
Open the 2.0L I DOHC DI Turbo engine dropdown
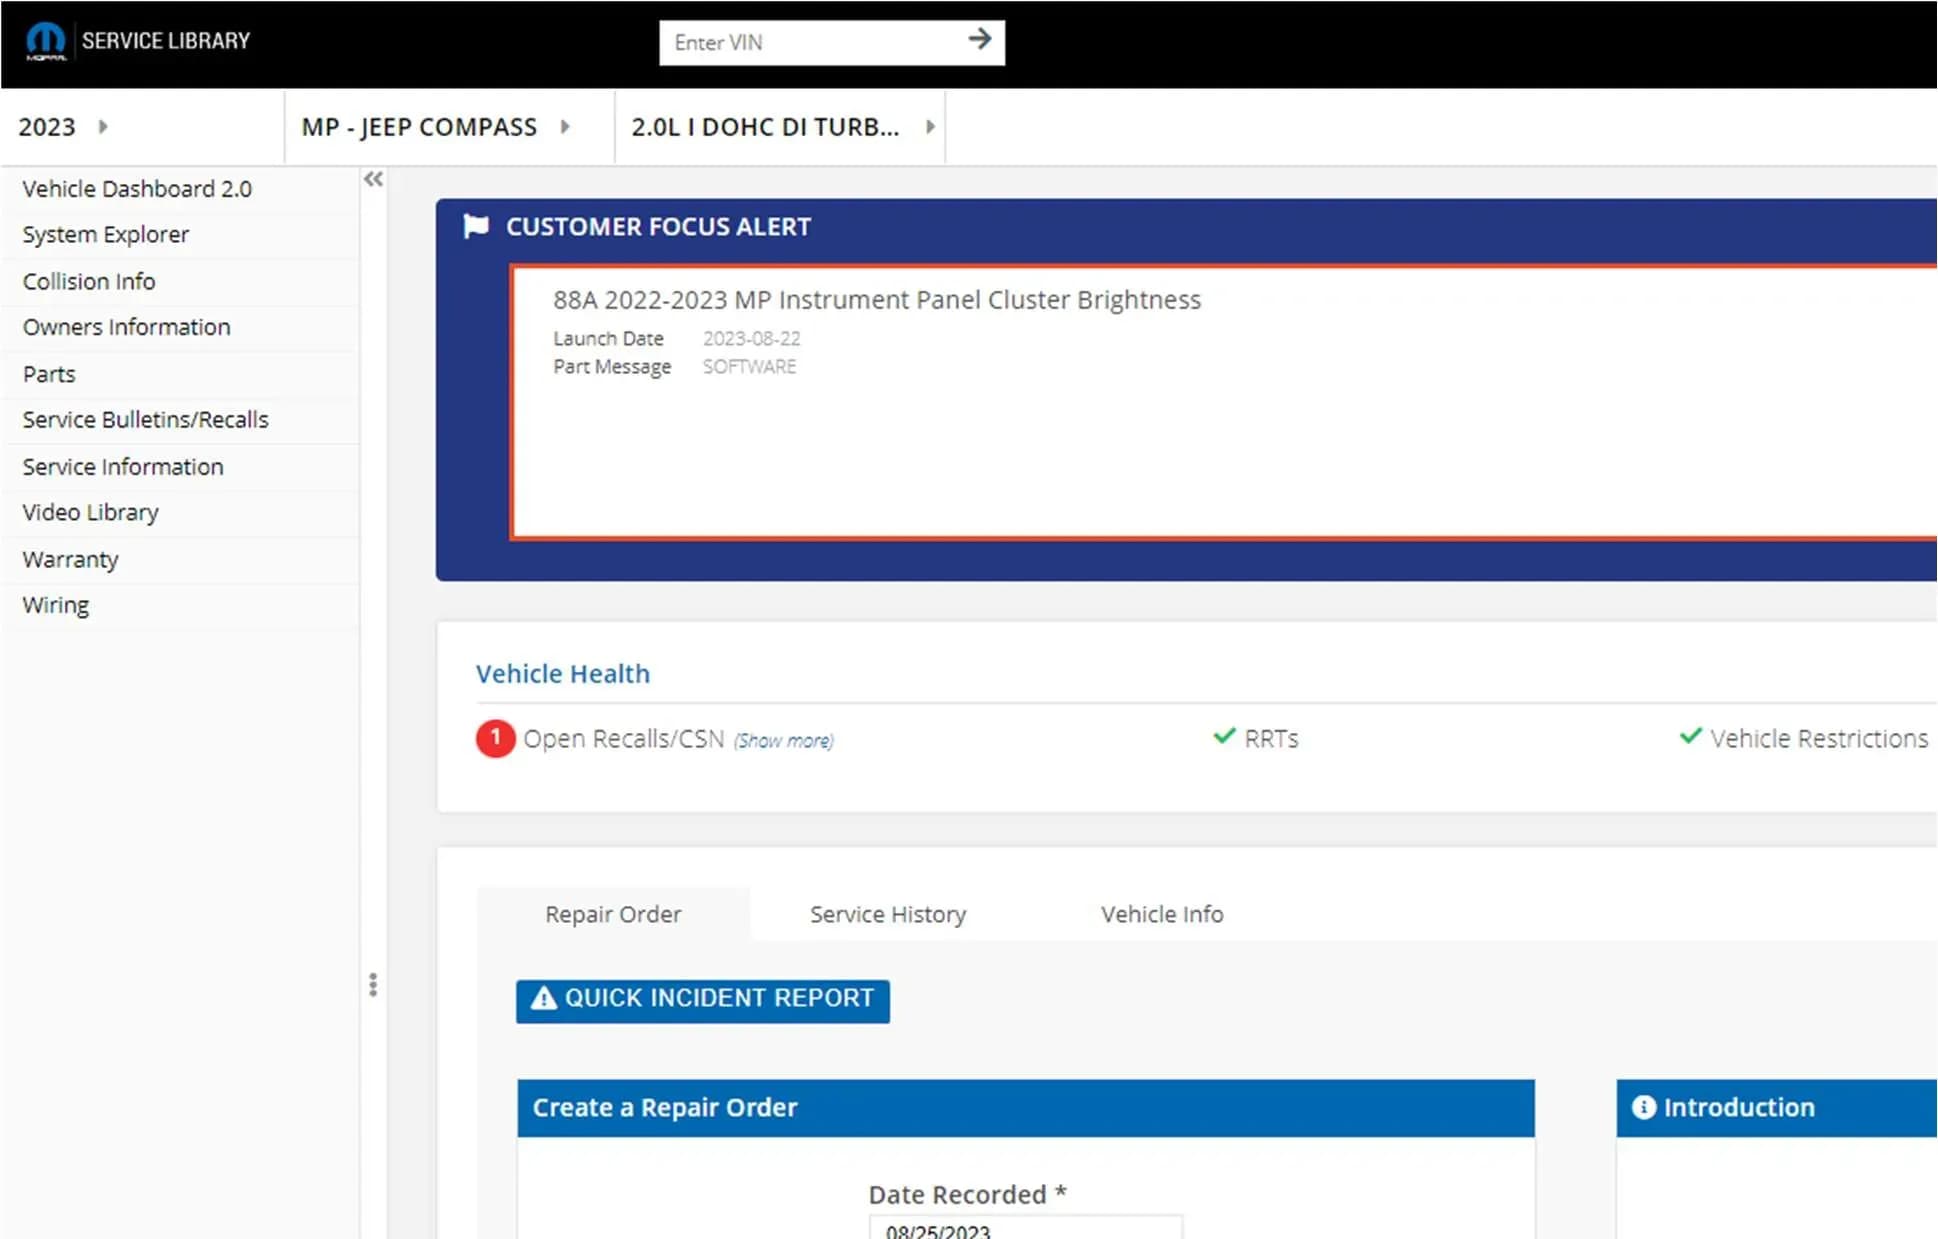[783, 127]
